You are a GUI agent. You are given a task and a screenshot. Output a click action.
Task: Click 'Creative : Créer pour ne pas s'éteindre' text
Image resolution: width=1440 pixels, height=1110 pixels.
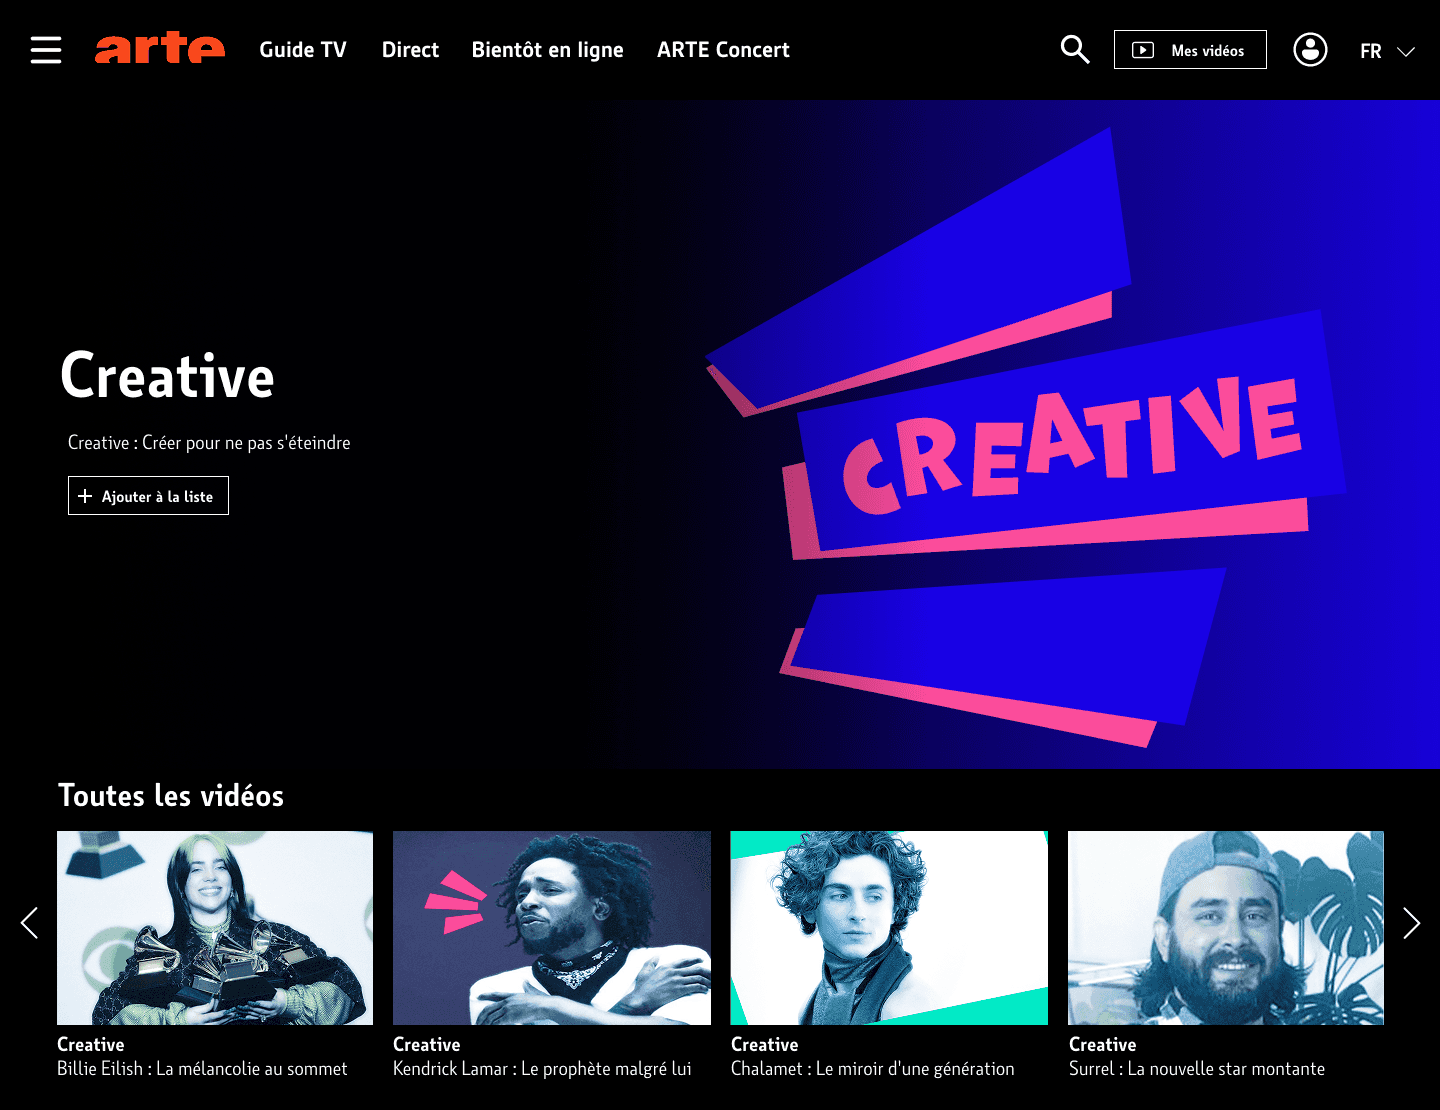(209, 443)
